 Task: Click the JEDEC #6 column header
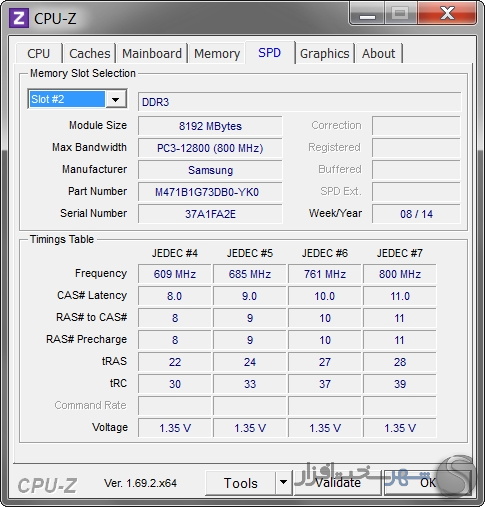coord(325,253)
